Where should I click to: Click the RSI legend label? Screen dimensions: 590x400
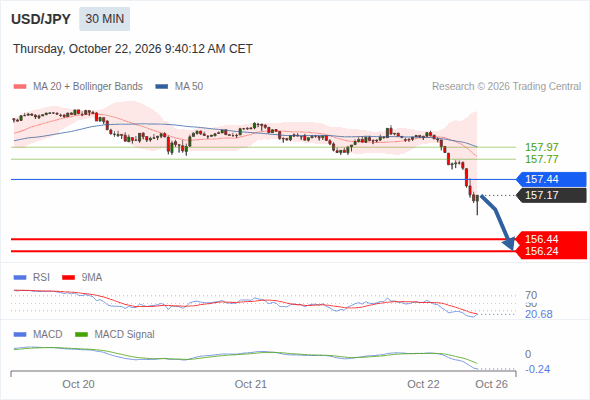pyautogui.click(x=41, y=278)
